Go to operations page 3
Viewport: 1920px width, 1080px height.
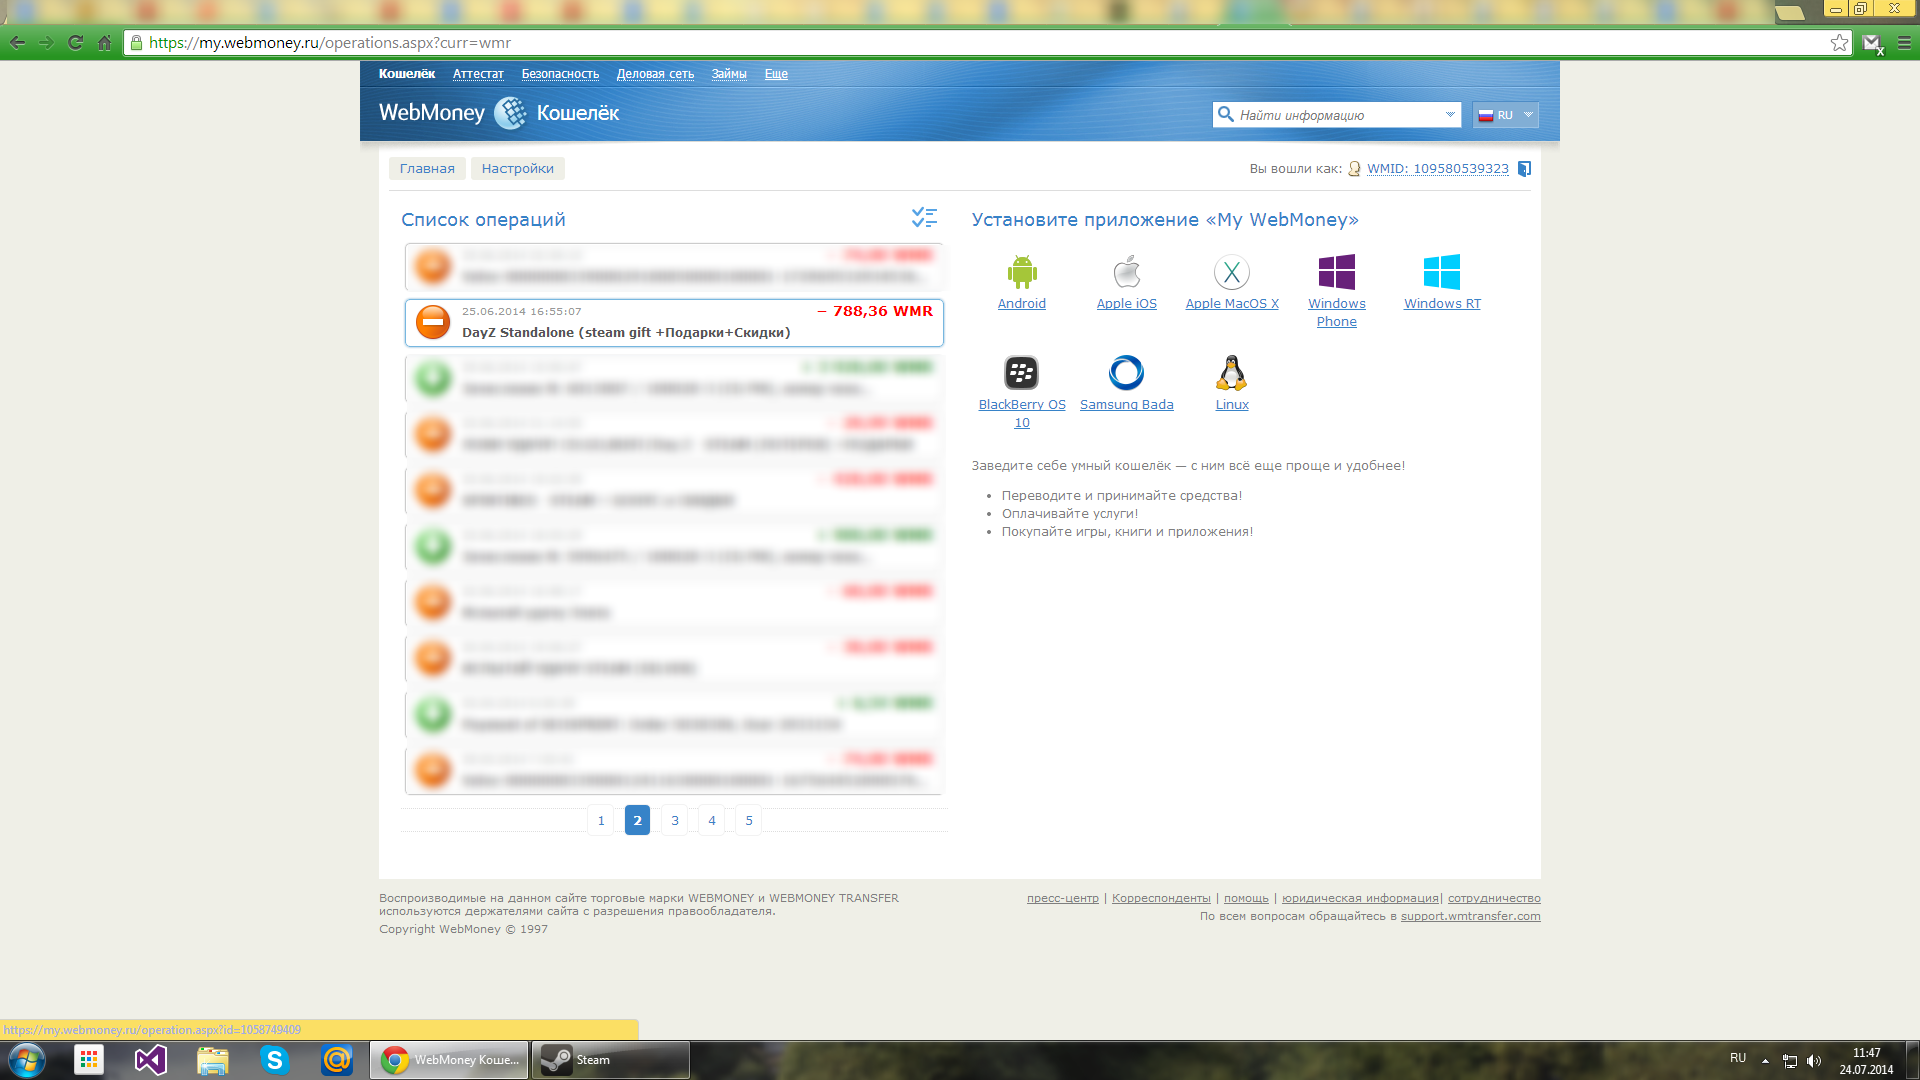[x=675, y=821]
